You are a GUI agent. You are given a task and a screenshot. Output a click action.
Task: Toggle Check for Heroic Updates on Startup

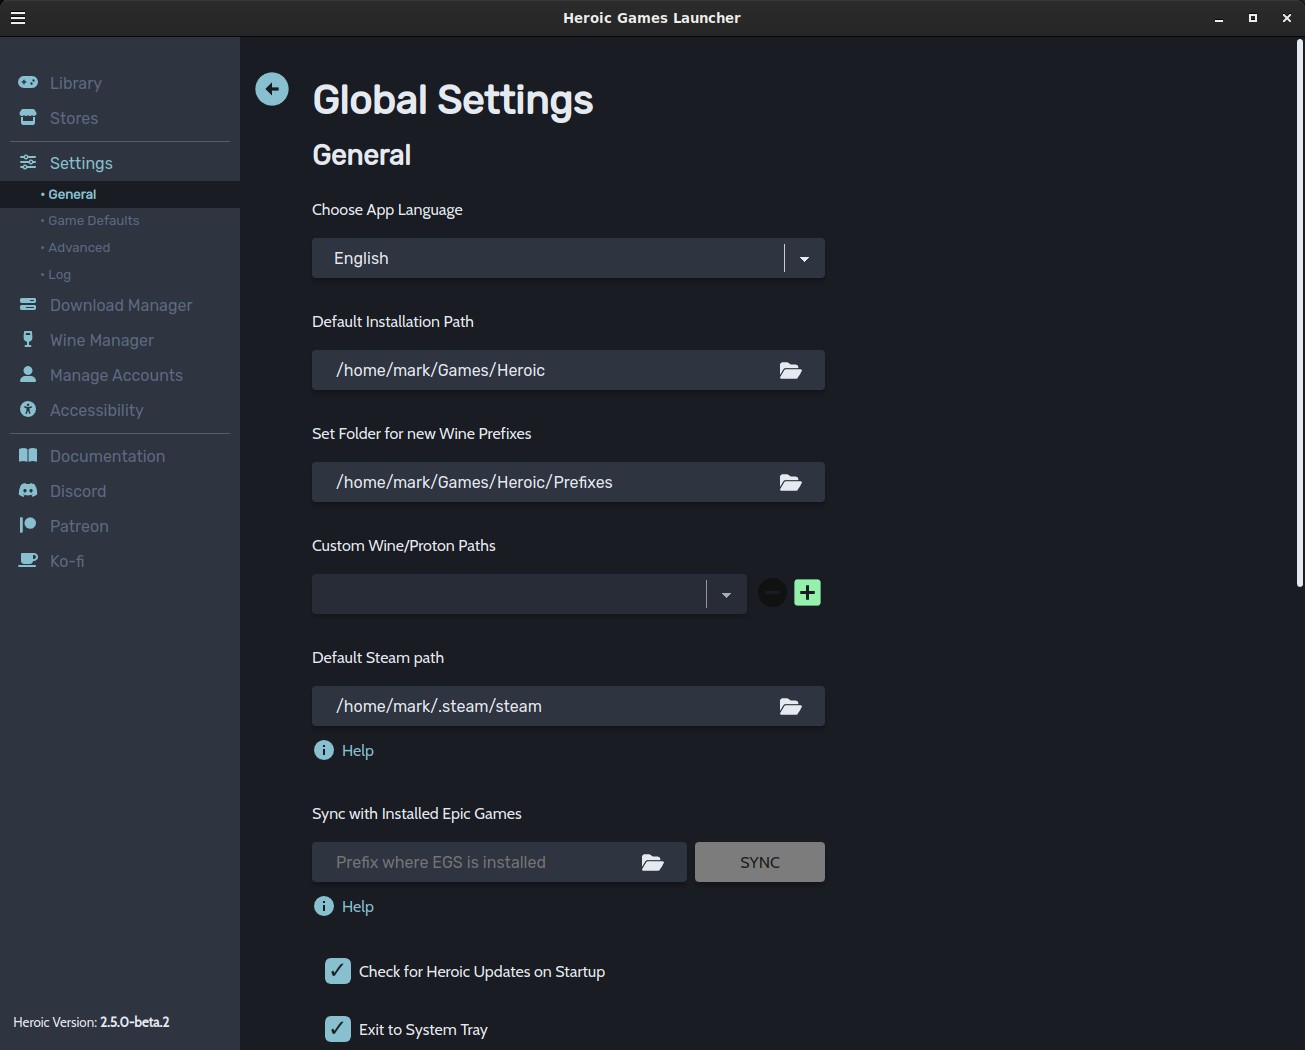pos(338,971)
